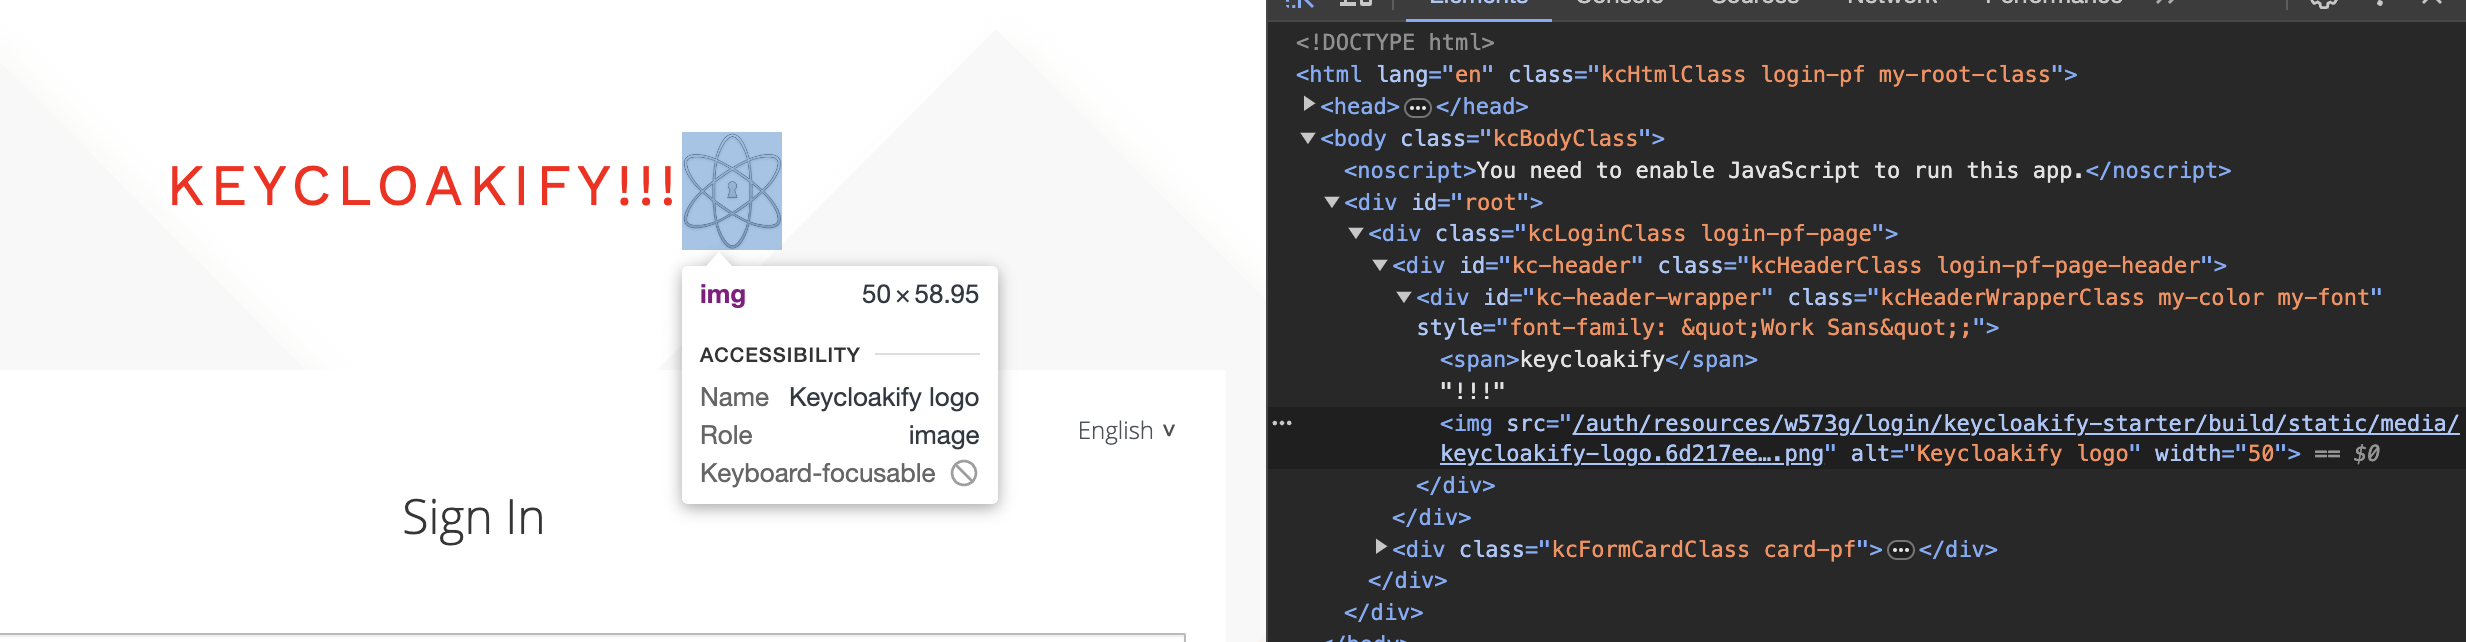Open DevTools settings gear

coord(2324,3)
